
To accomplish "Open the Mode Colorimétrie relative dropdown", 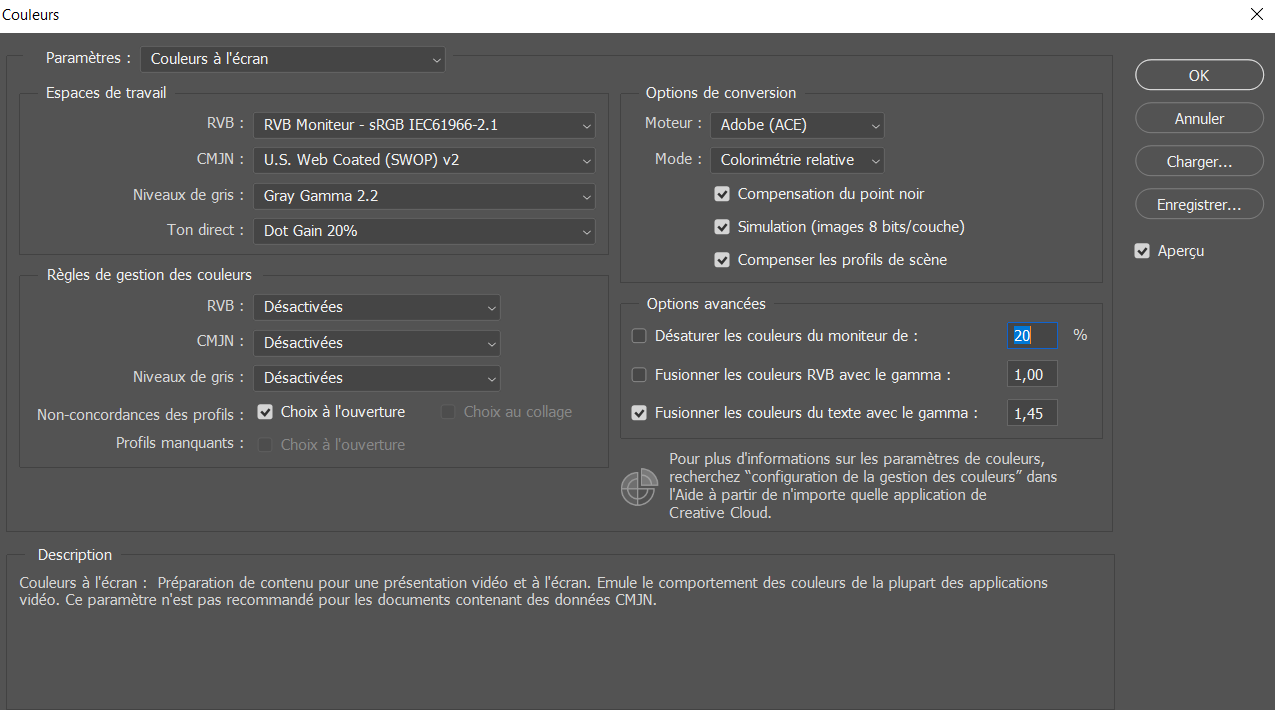I will point(797,160).
